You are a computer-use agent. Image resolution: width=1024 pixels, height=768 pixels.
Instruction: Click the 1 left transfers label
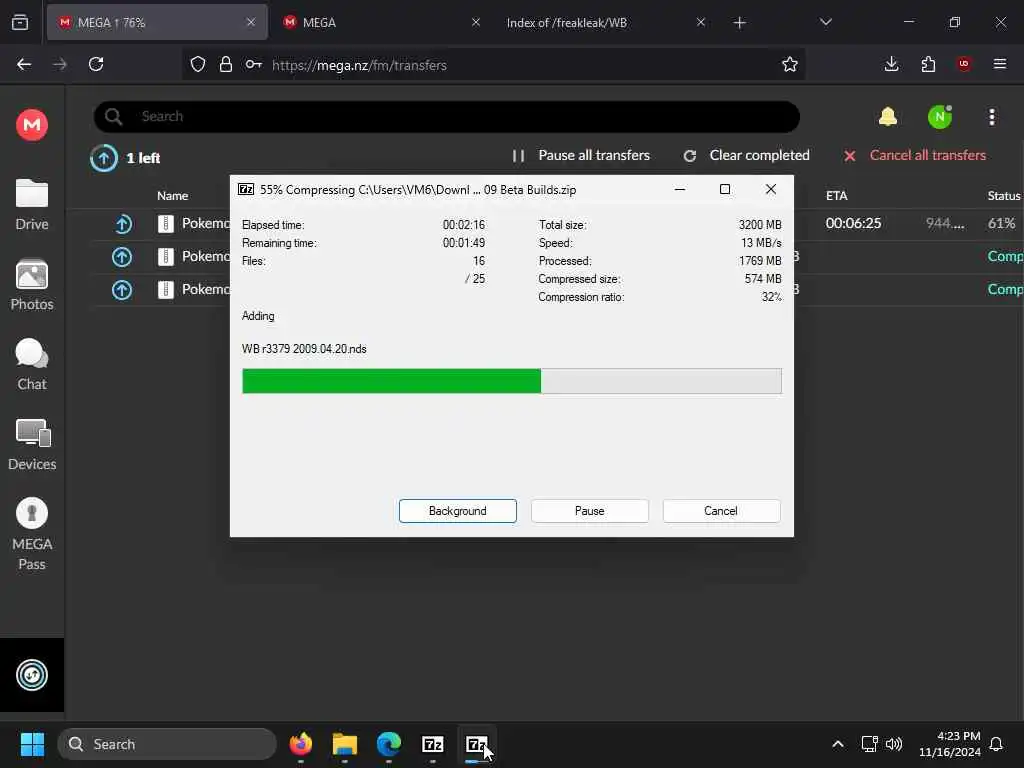point(143,158)
